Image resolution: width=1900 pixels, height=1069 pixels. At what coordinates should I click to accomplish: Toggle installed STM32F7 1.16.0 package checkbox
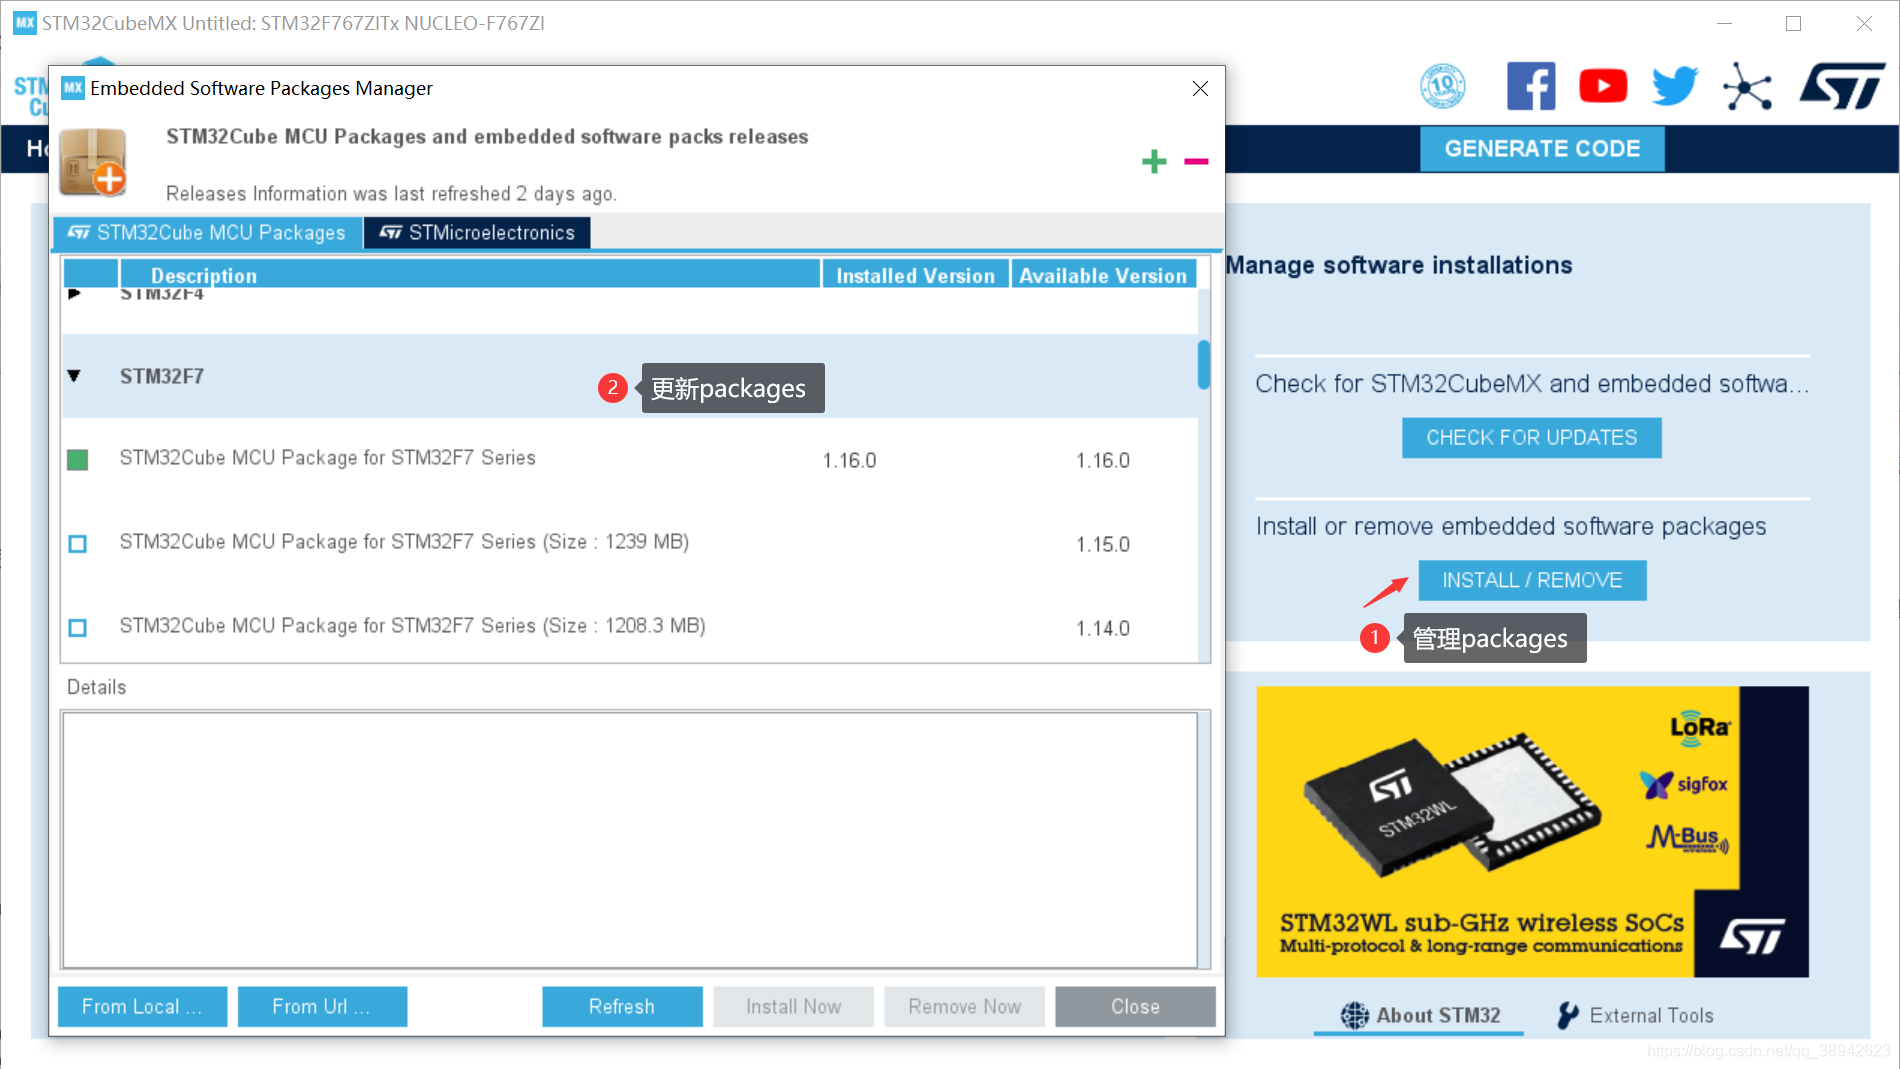[x=77, y=459]
